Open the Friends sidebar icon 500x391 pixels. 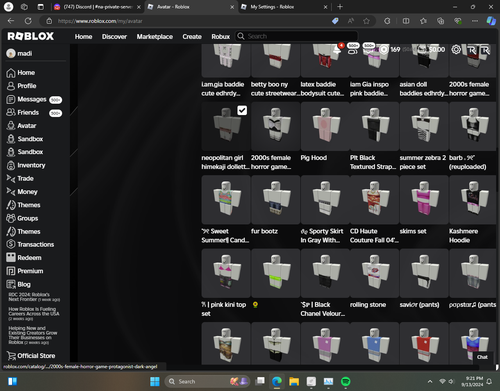[x=11, y=112]
